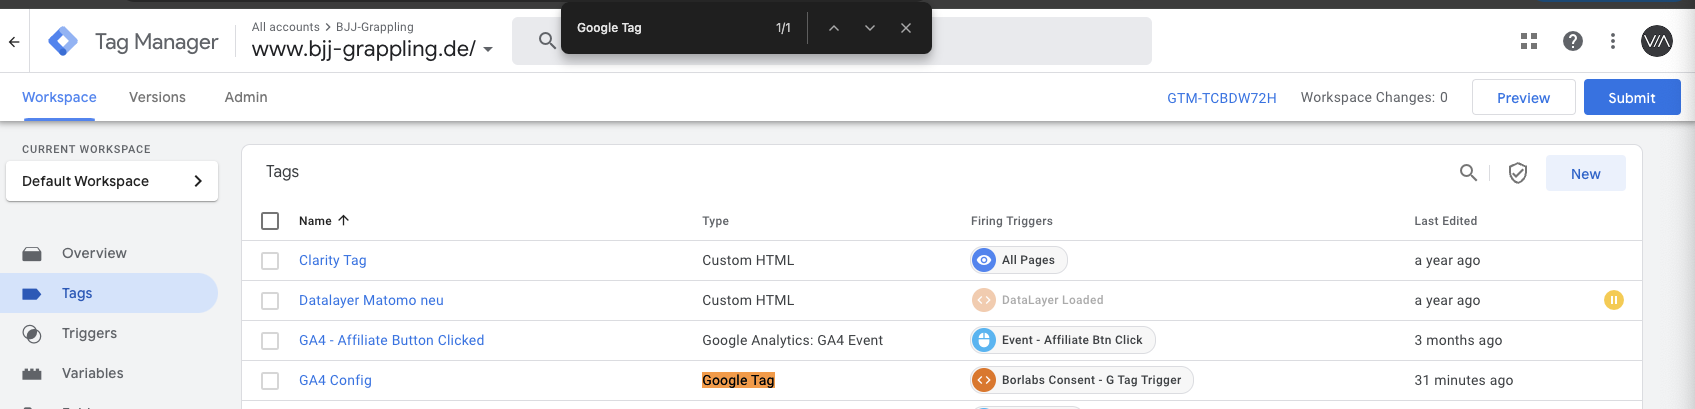
Task: Open the help question mark icon
Action: pos(1573,41)
